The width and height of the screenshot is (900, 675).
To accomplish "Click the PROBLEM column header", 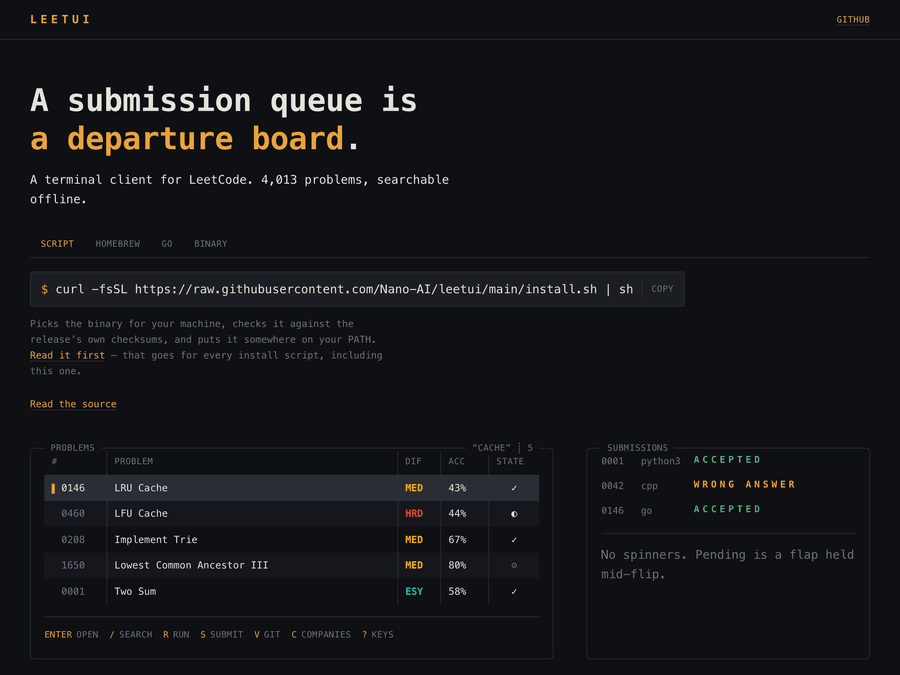I will 134,461.
